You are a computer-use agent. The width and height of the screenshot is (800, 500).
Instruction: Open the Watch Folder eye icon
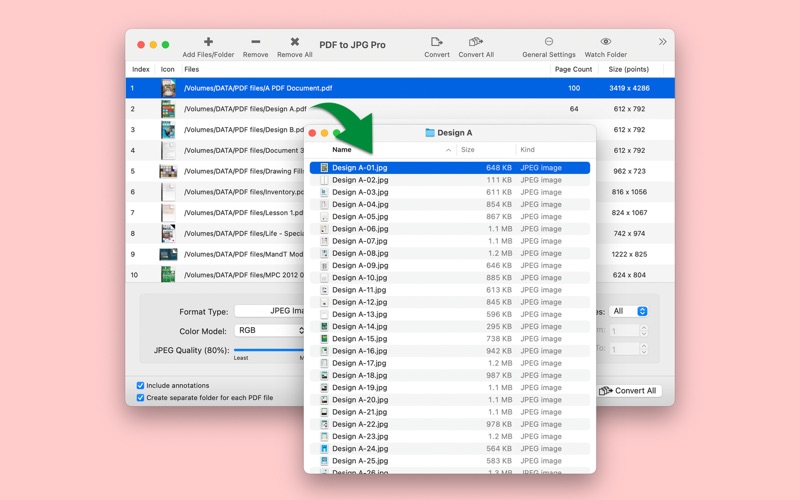[x=605, y=42]
